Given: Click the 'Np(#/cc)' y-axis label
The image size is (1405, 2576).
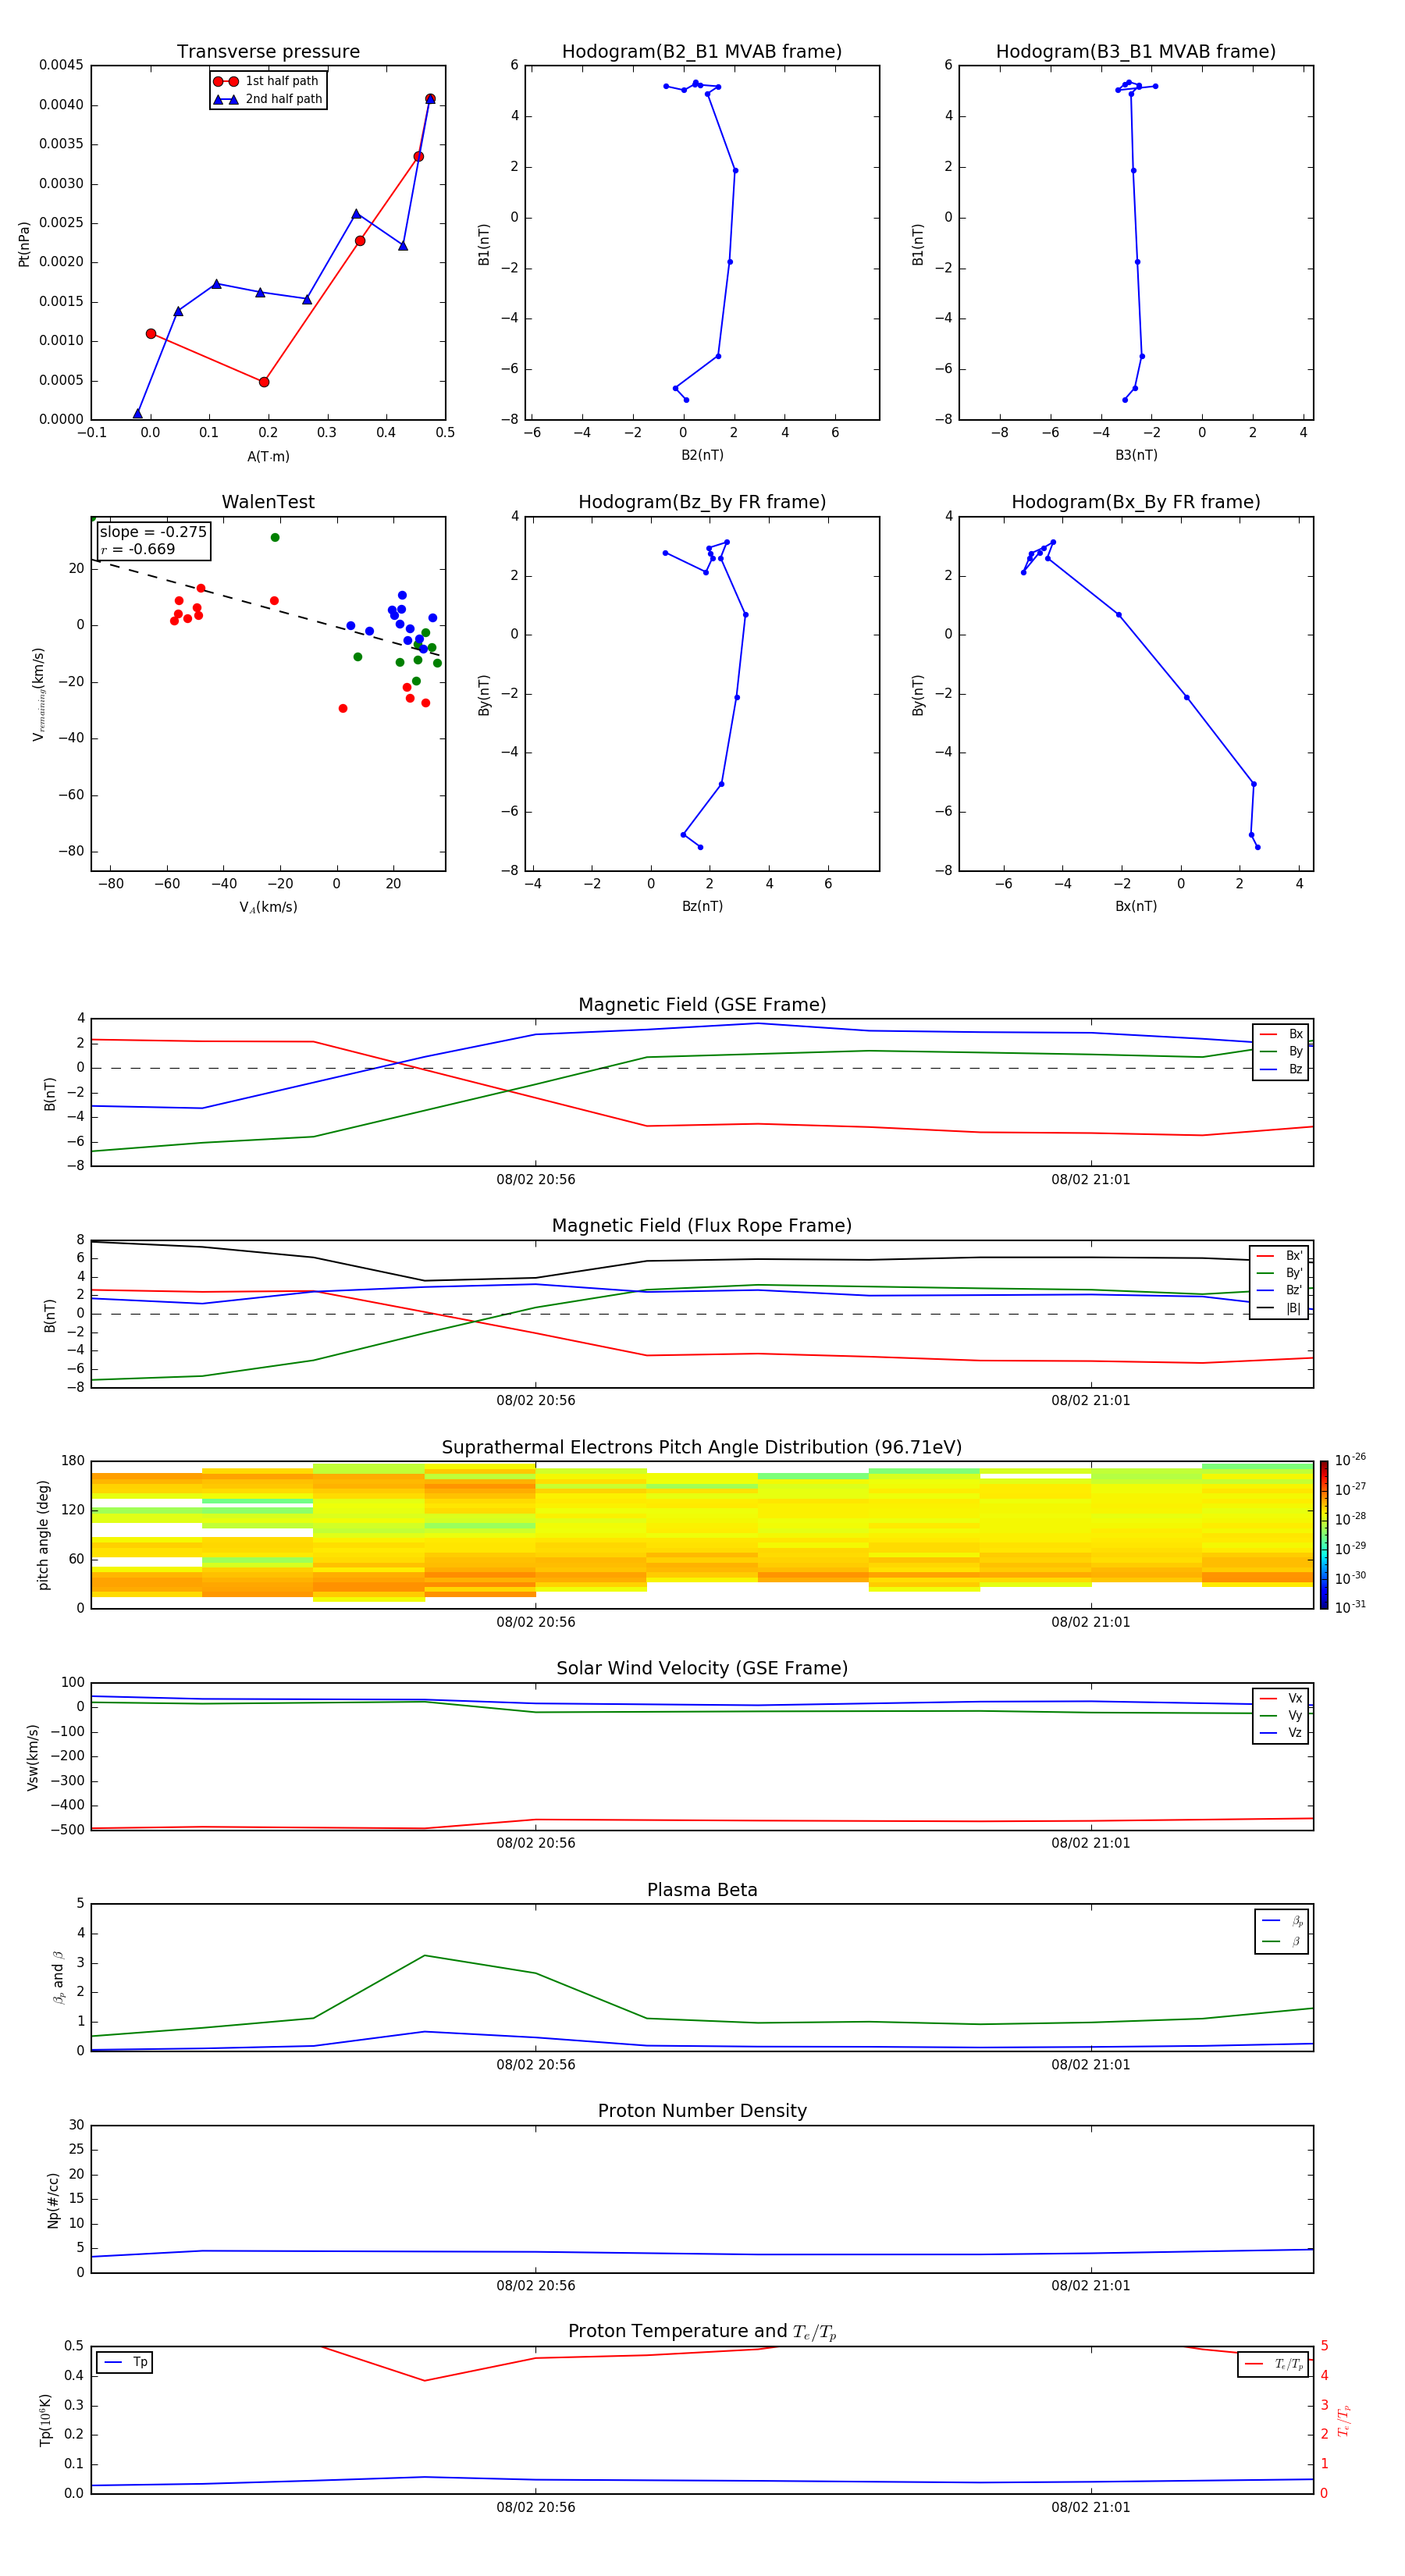Looking at the screenshot, I should [x=53, y=2200].
